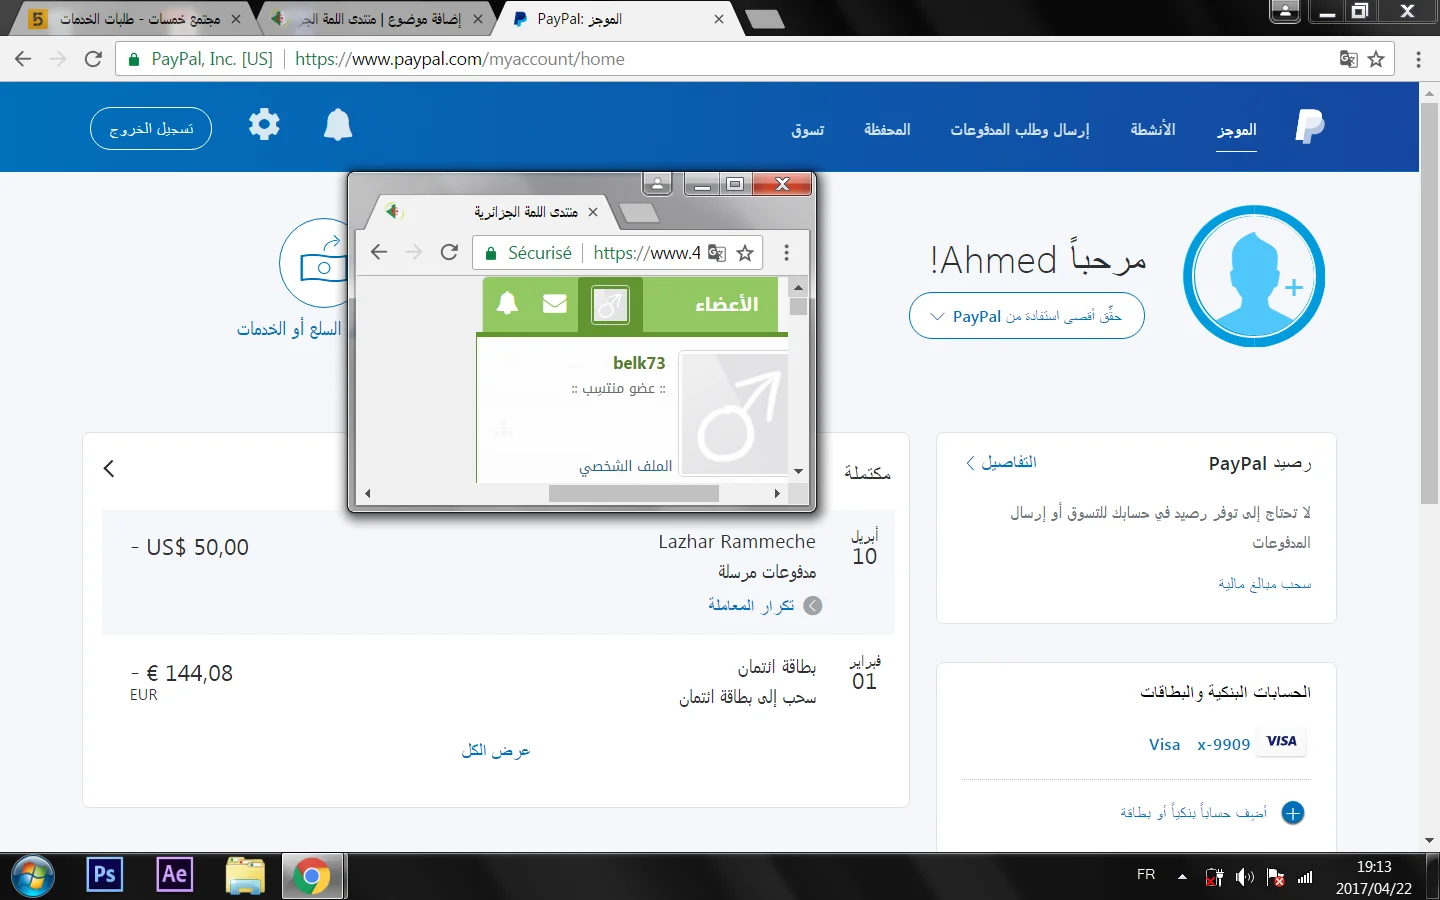
Task: Close the 'مجتمع خمسات' browser tab
Action: click(x=236, y=19)
